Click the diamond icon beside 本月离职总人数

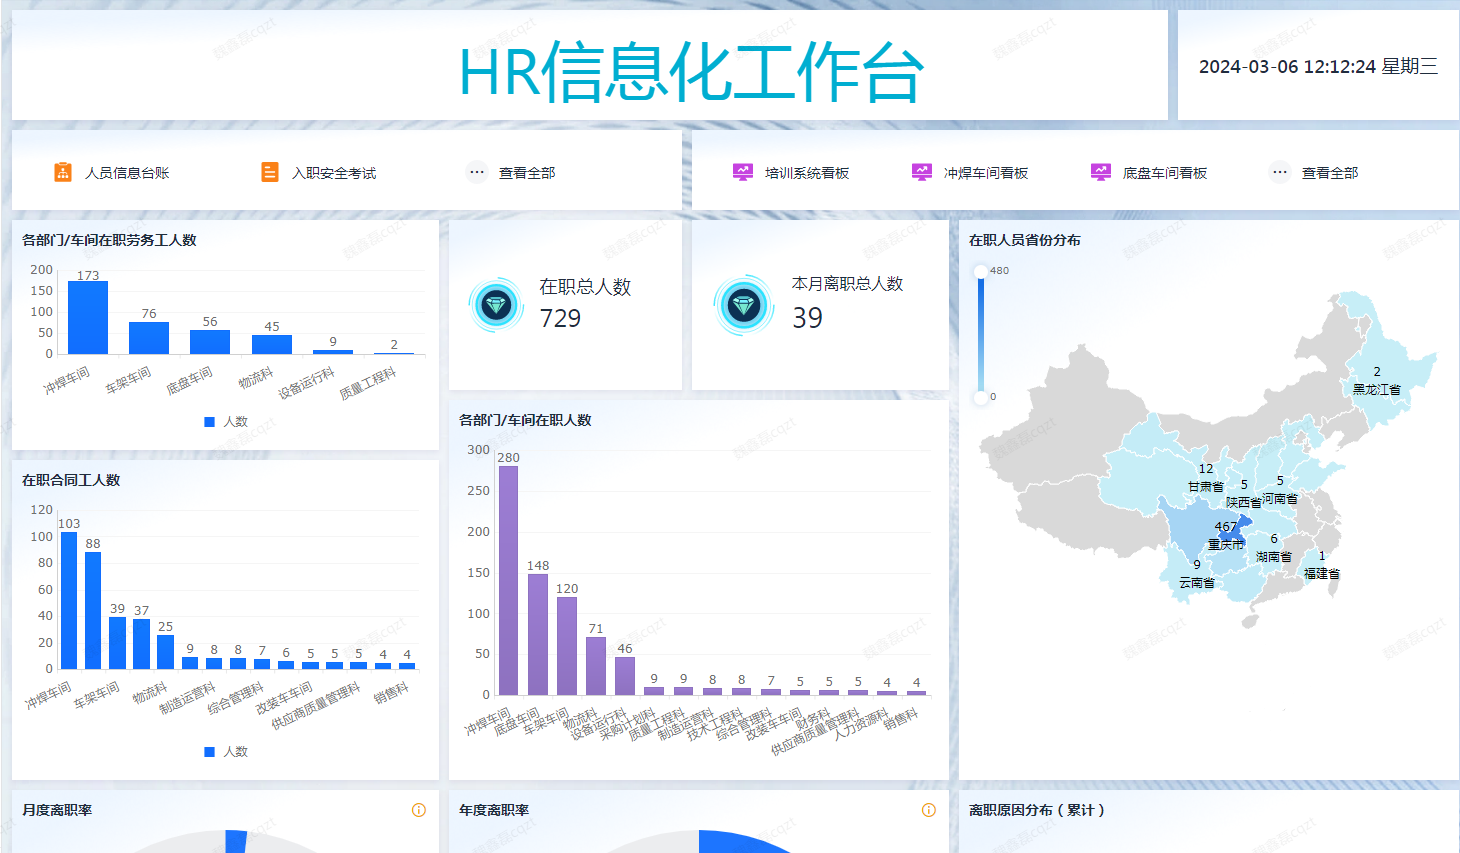point(741,304)
